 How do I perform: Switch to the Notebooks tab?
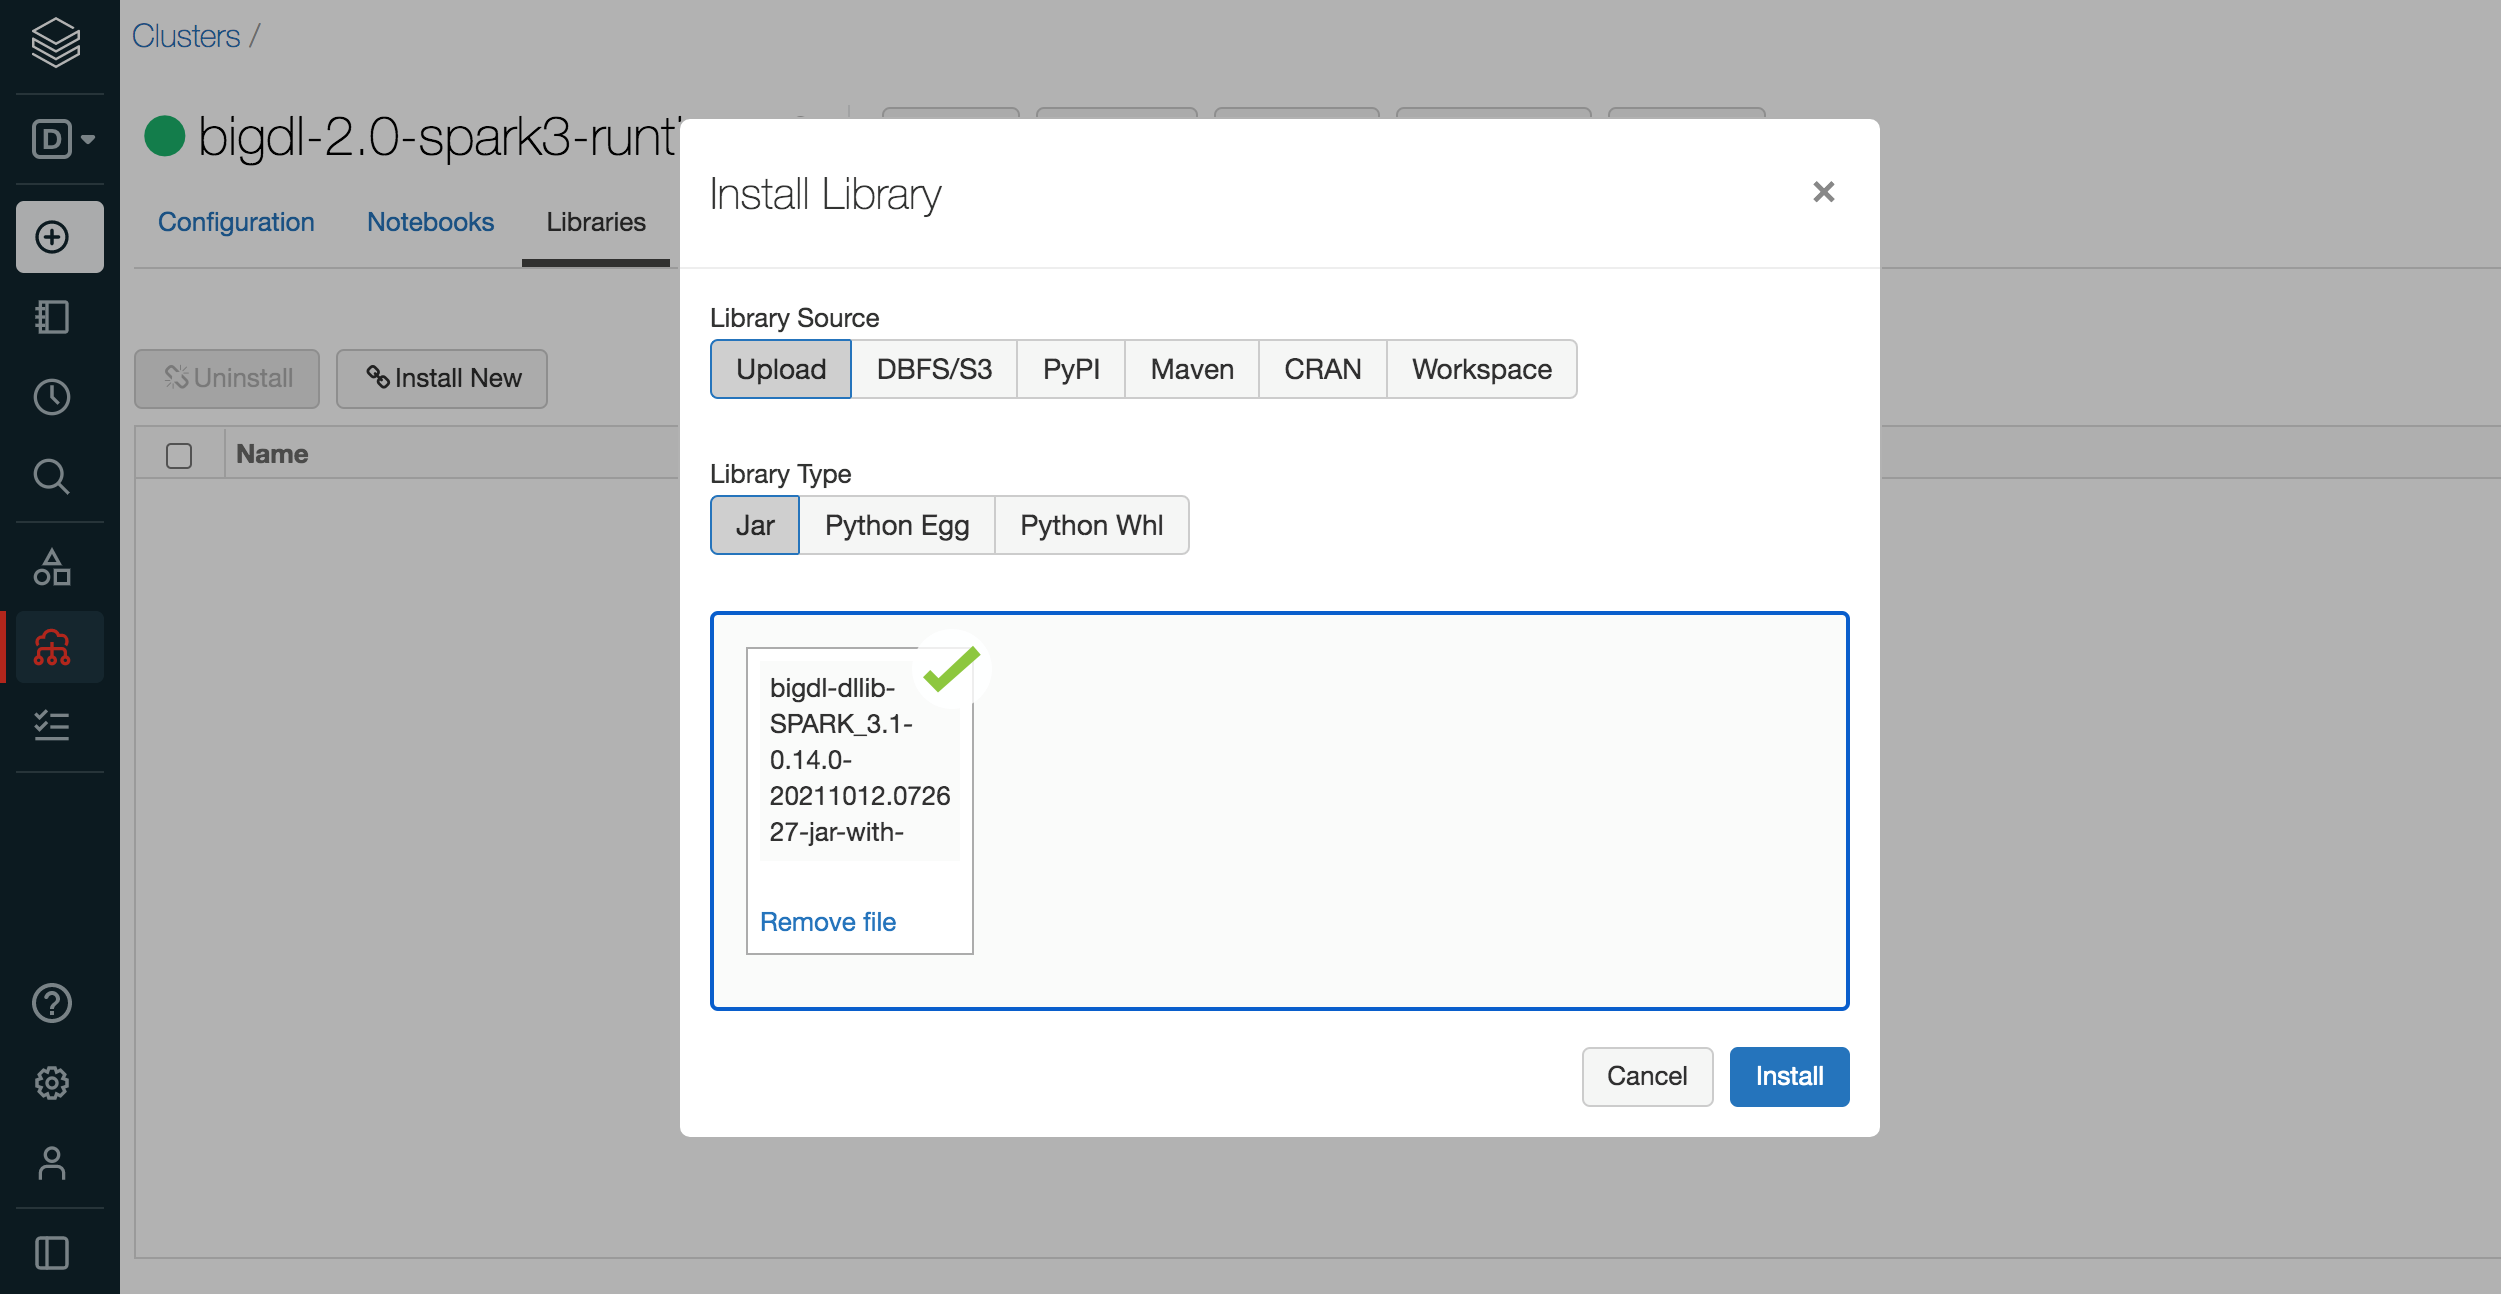(x=430, y=222)
